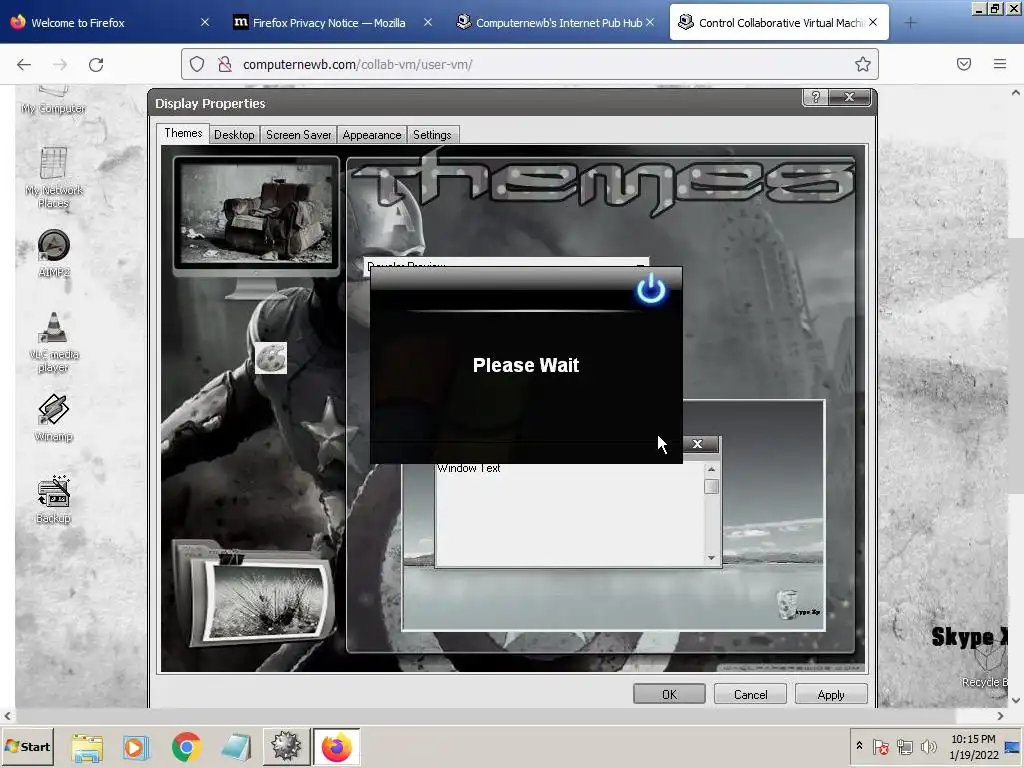Viewport: 1024px width, 768px height.
Task: Close the preview sample window
Action: click(697, 444)
